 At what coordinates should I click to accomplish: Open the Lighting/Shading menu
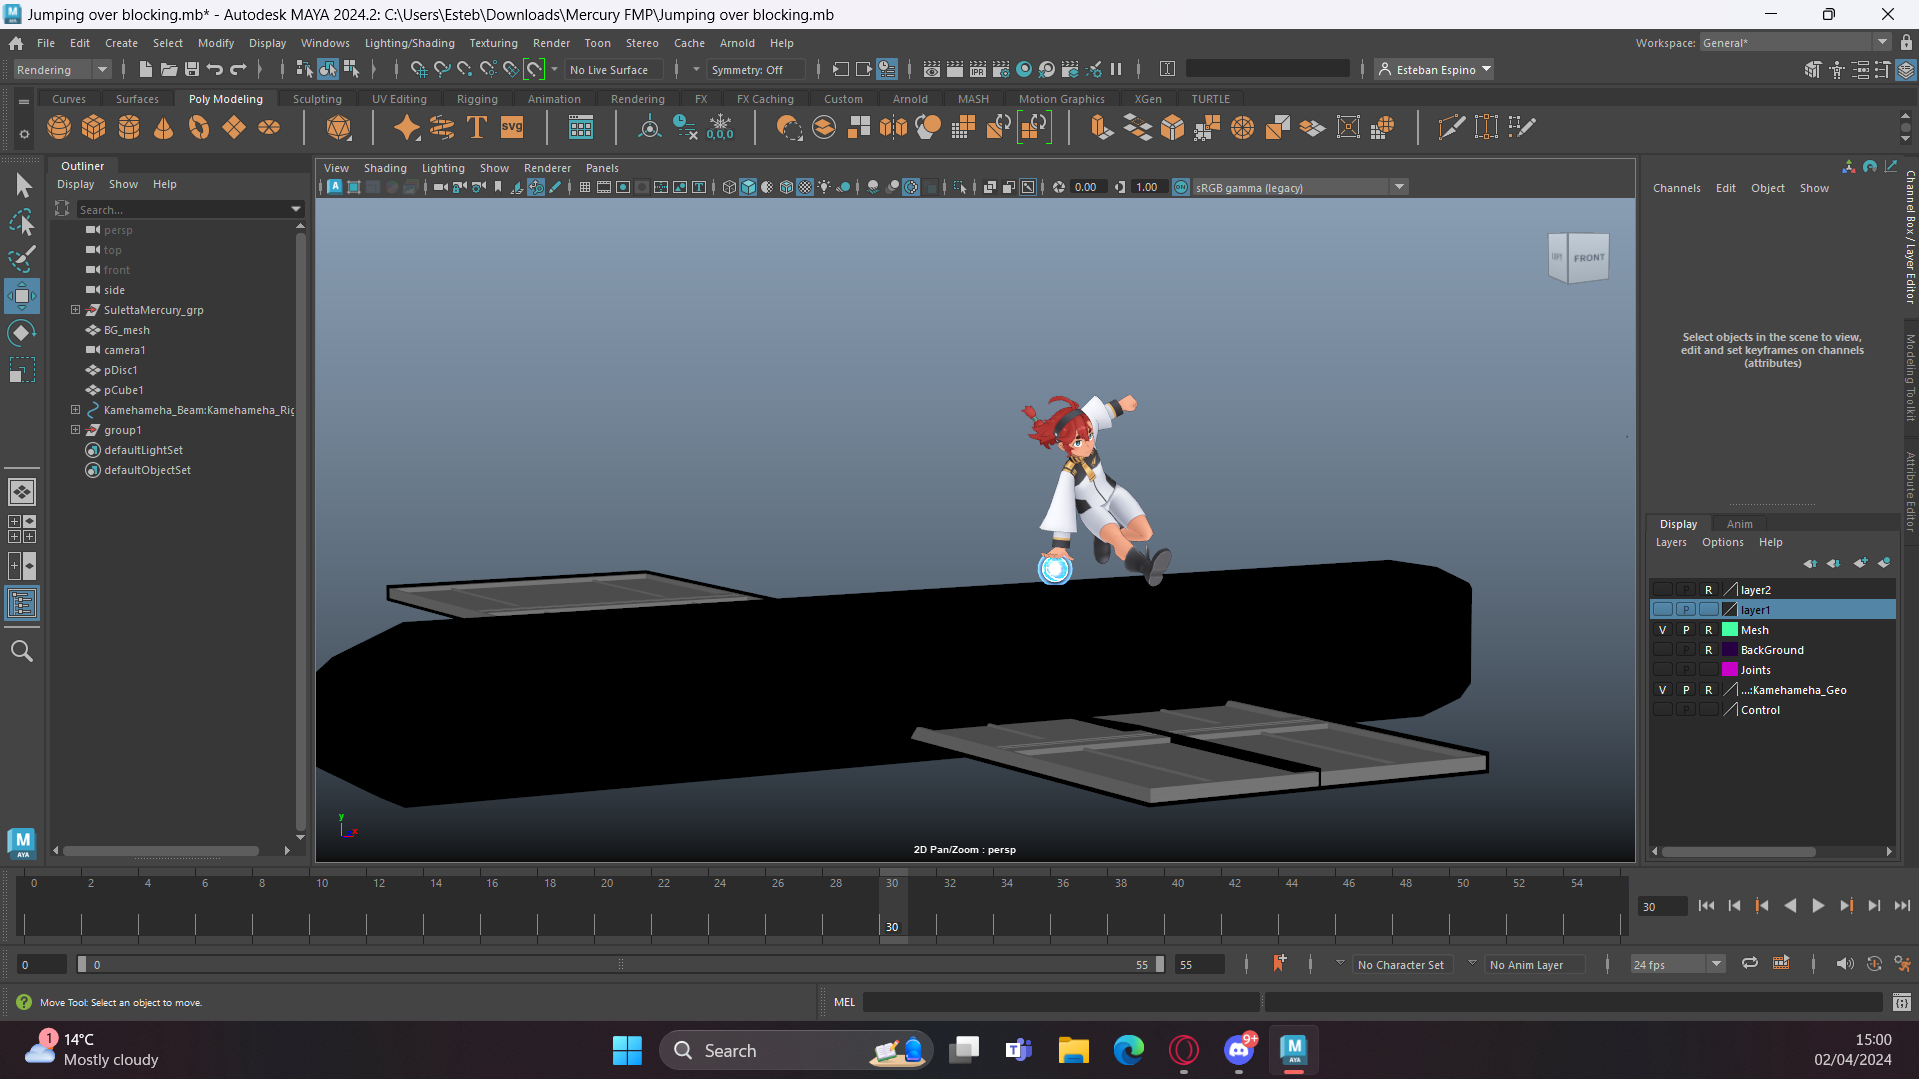point(409,43)
